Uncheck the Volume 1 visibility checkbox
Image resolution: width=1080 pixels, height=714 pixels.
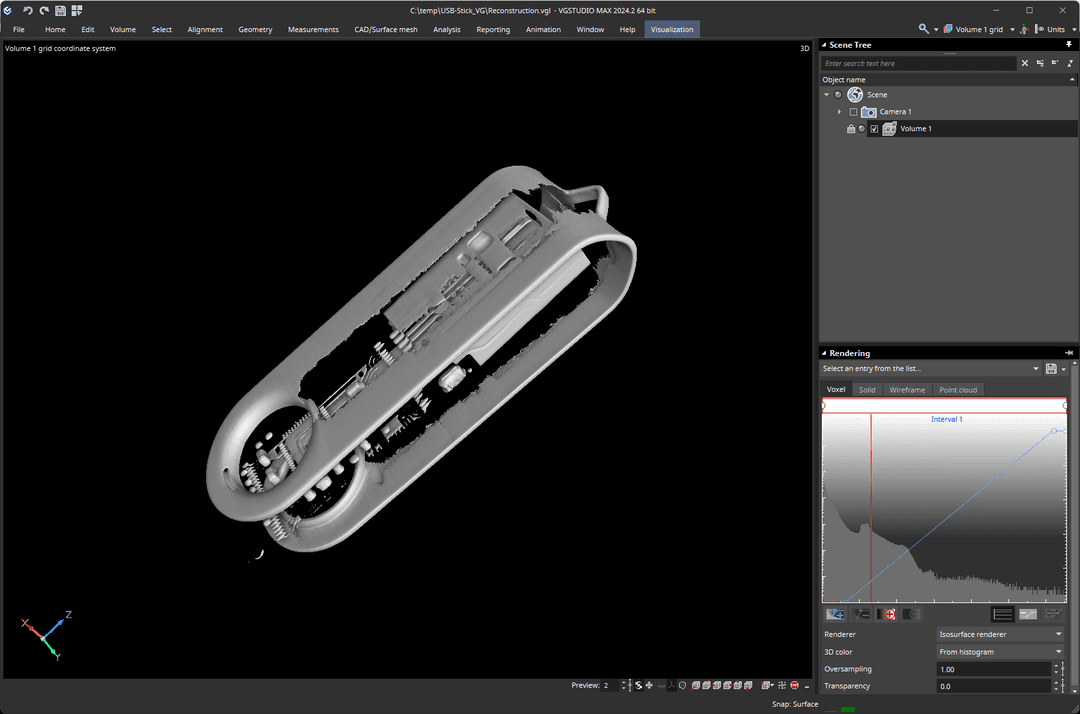(874, 129)
